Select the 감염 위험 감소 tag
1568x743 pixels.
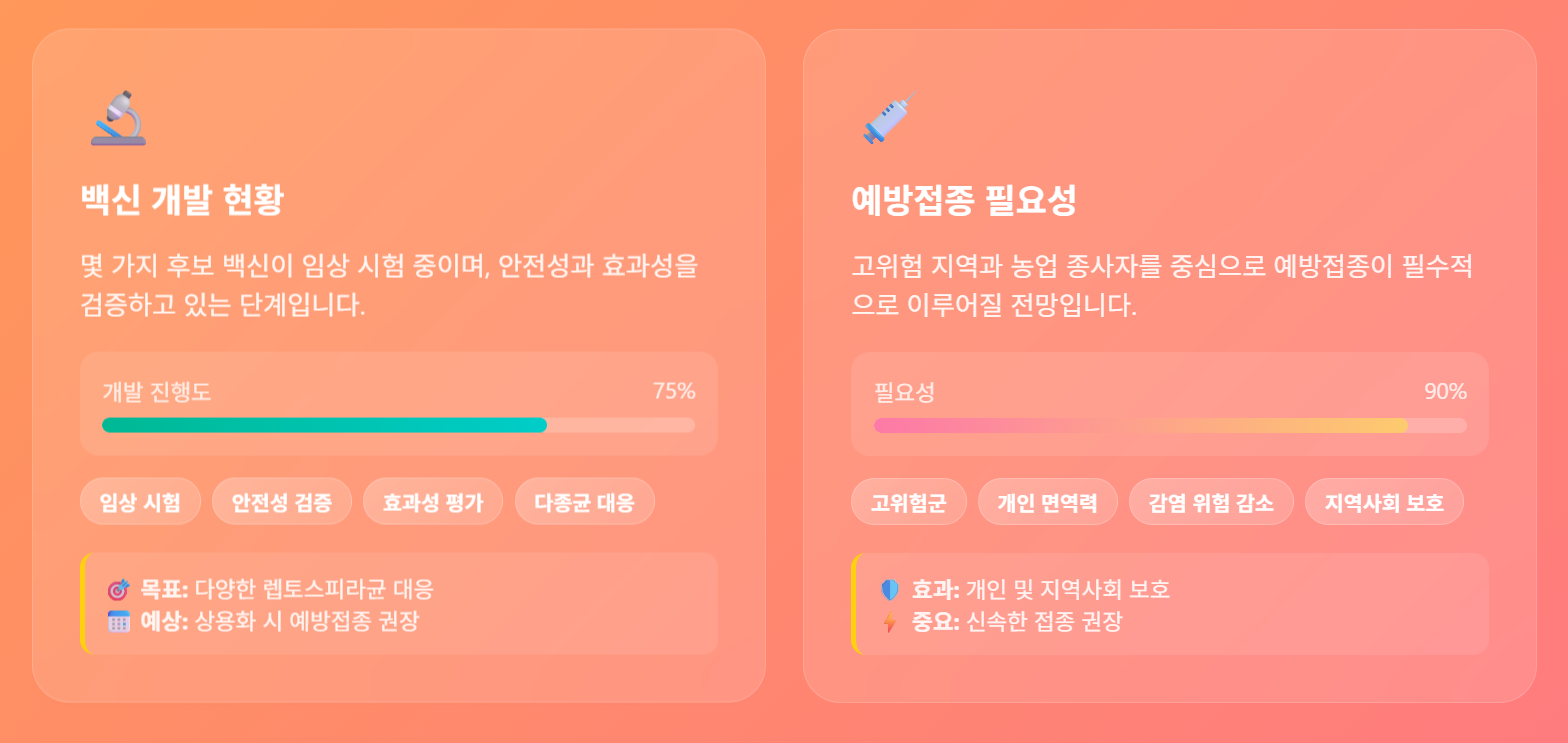pos(1211,501)
